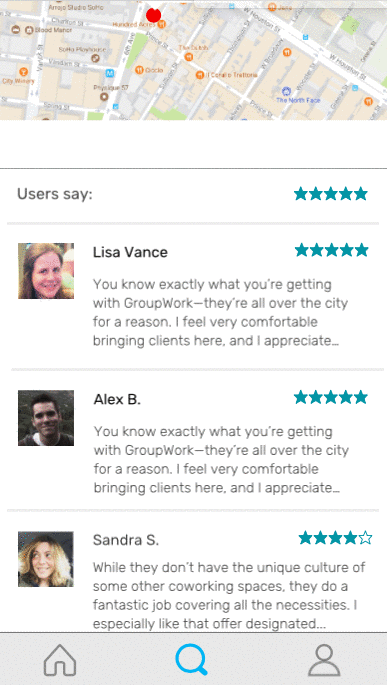Select the Il Corallo Trattoria restaurant marker
Screen dimensions: 387x685
click(x=200, y=75)
